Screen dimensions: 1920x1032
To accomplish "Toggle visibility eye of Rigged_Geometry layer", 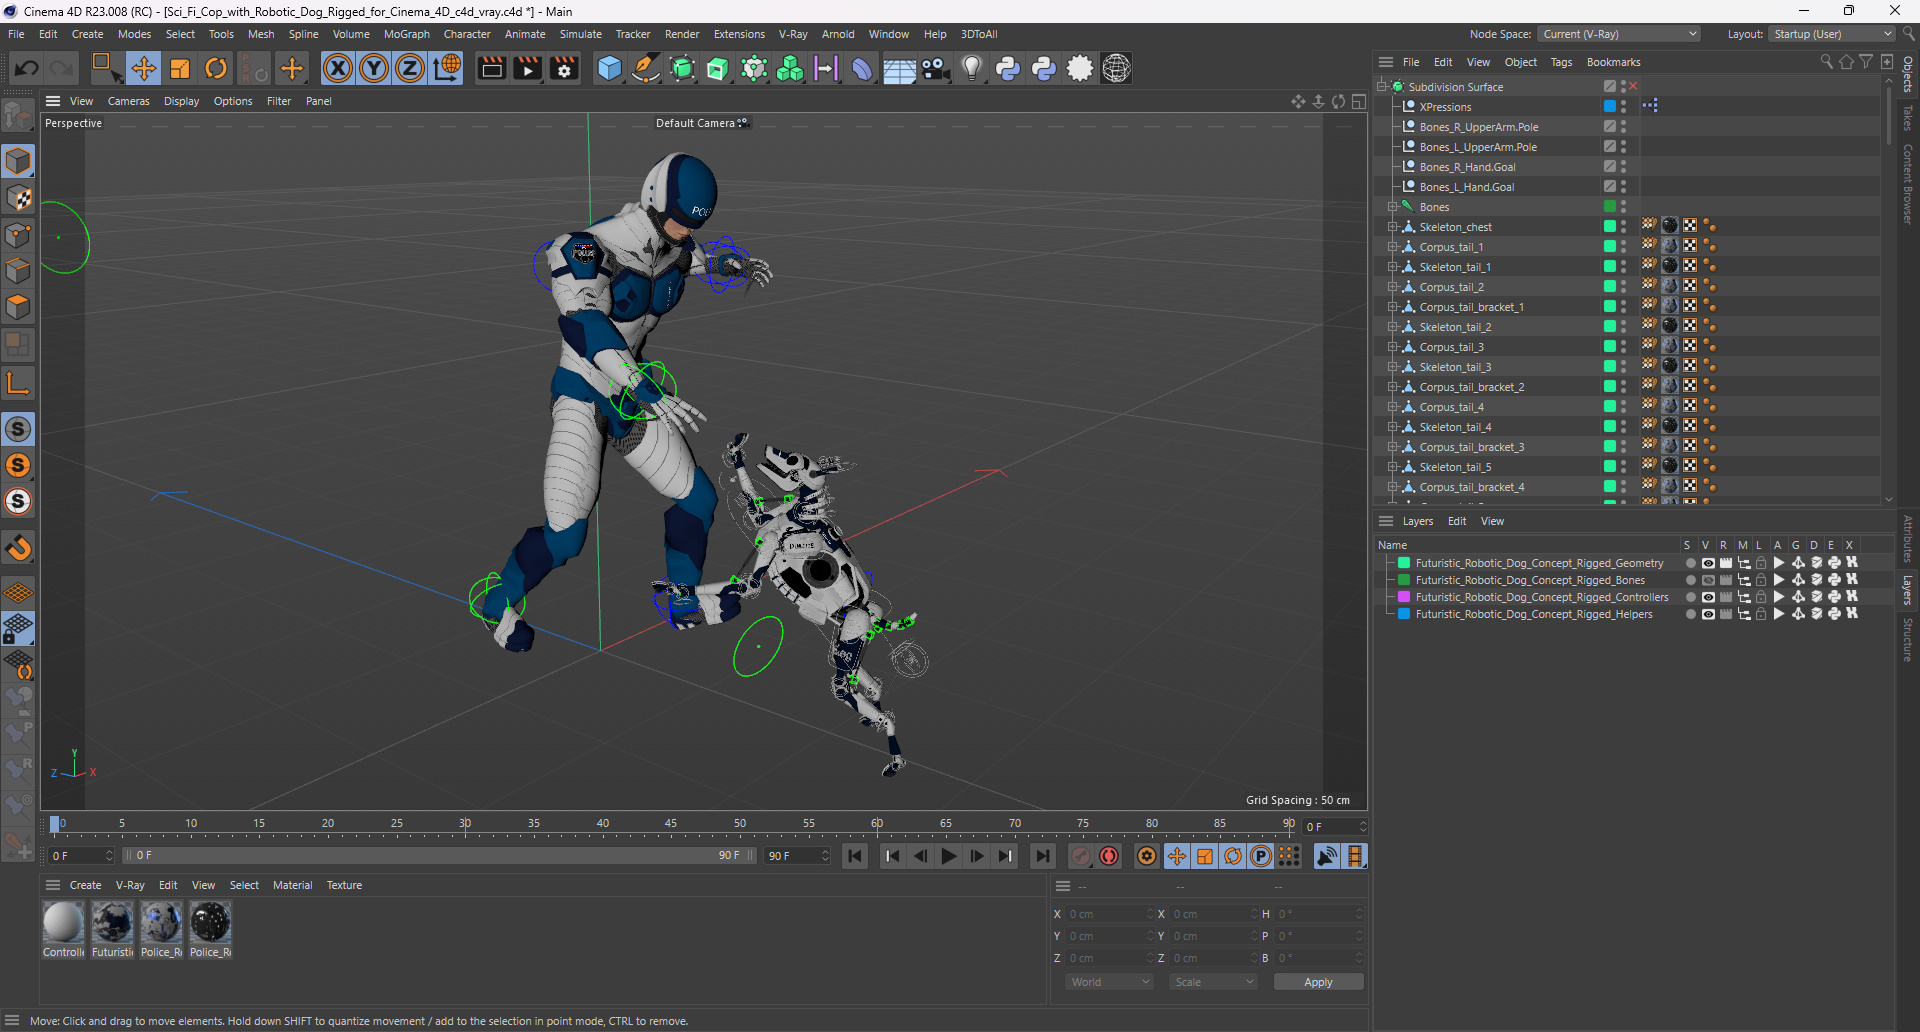I will 1708,563.
